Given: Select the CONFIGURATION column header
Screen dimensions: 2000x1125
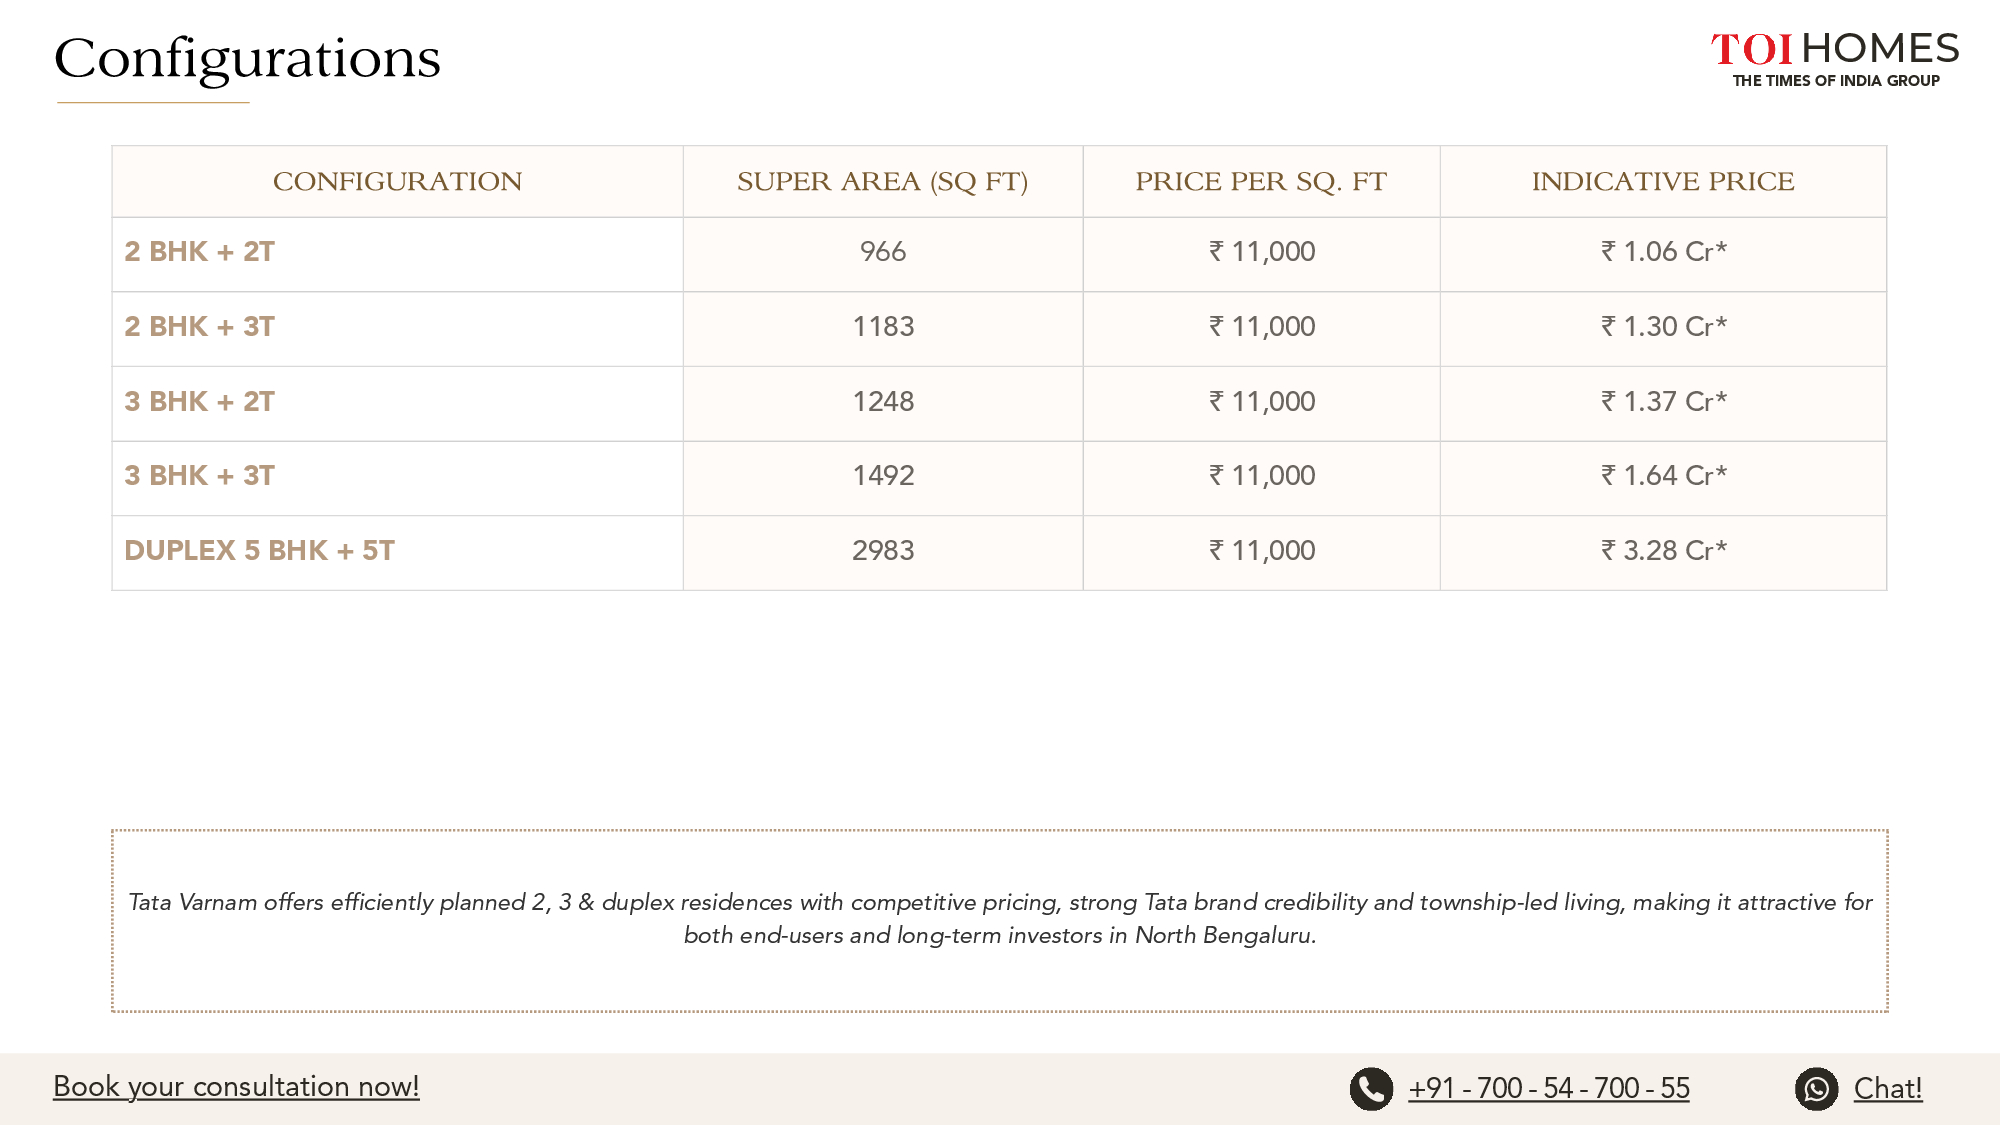Looking at the screenshot, I should click(398, 181).
